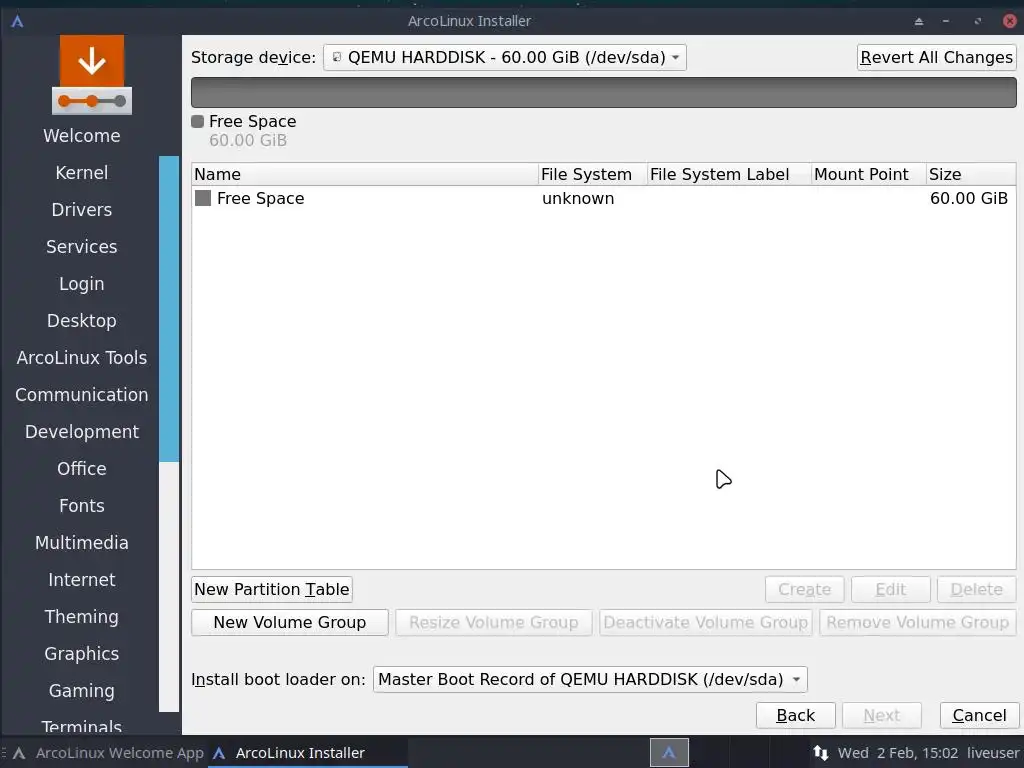The width and height of the screenshot is (1024, 768).
Task: Click the orange installer download icon
Action: [92, 75]
